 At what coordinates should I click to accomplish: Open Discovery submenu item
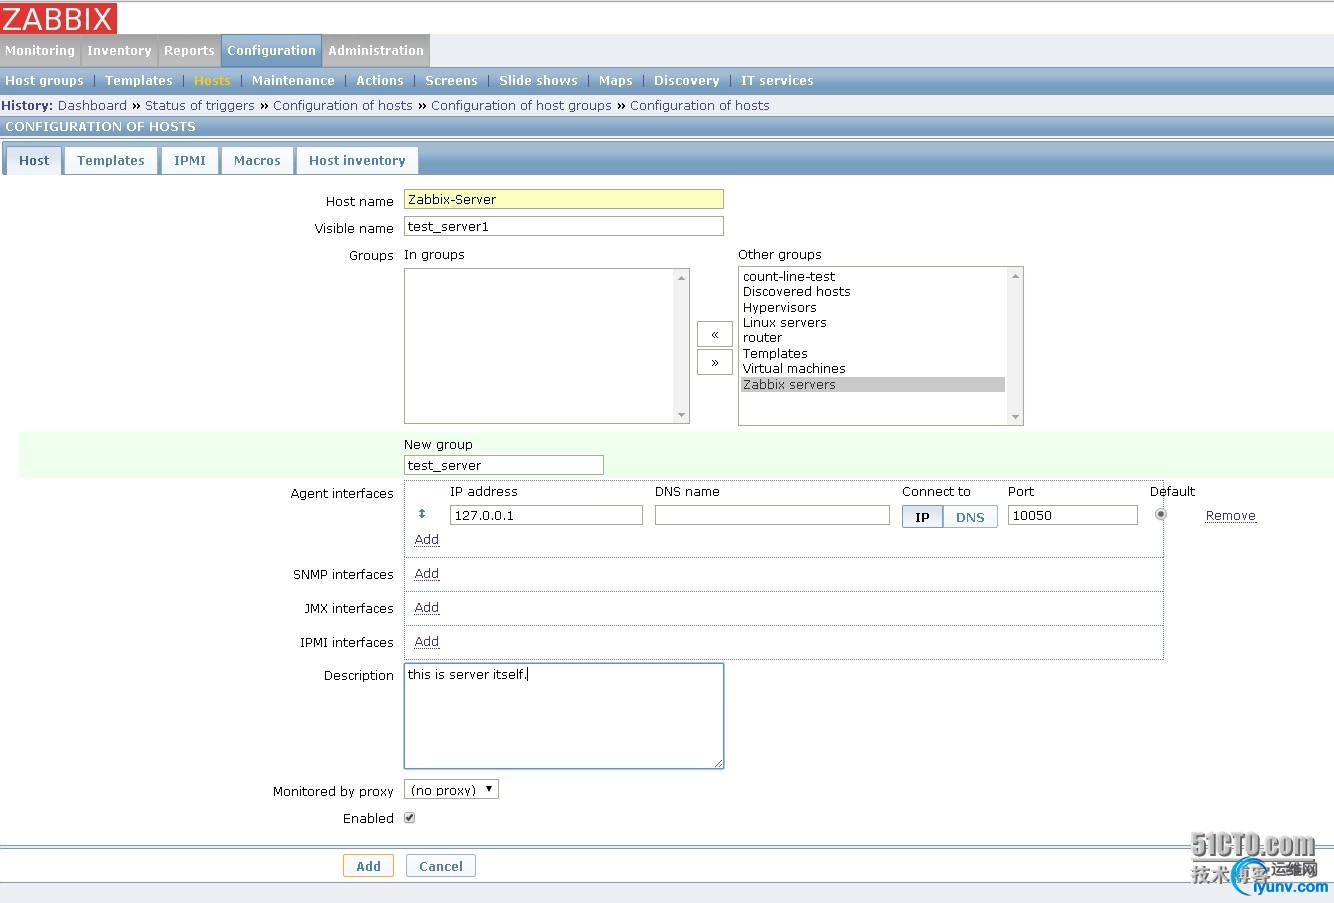pos(686,81)
